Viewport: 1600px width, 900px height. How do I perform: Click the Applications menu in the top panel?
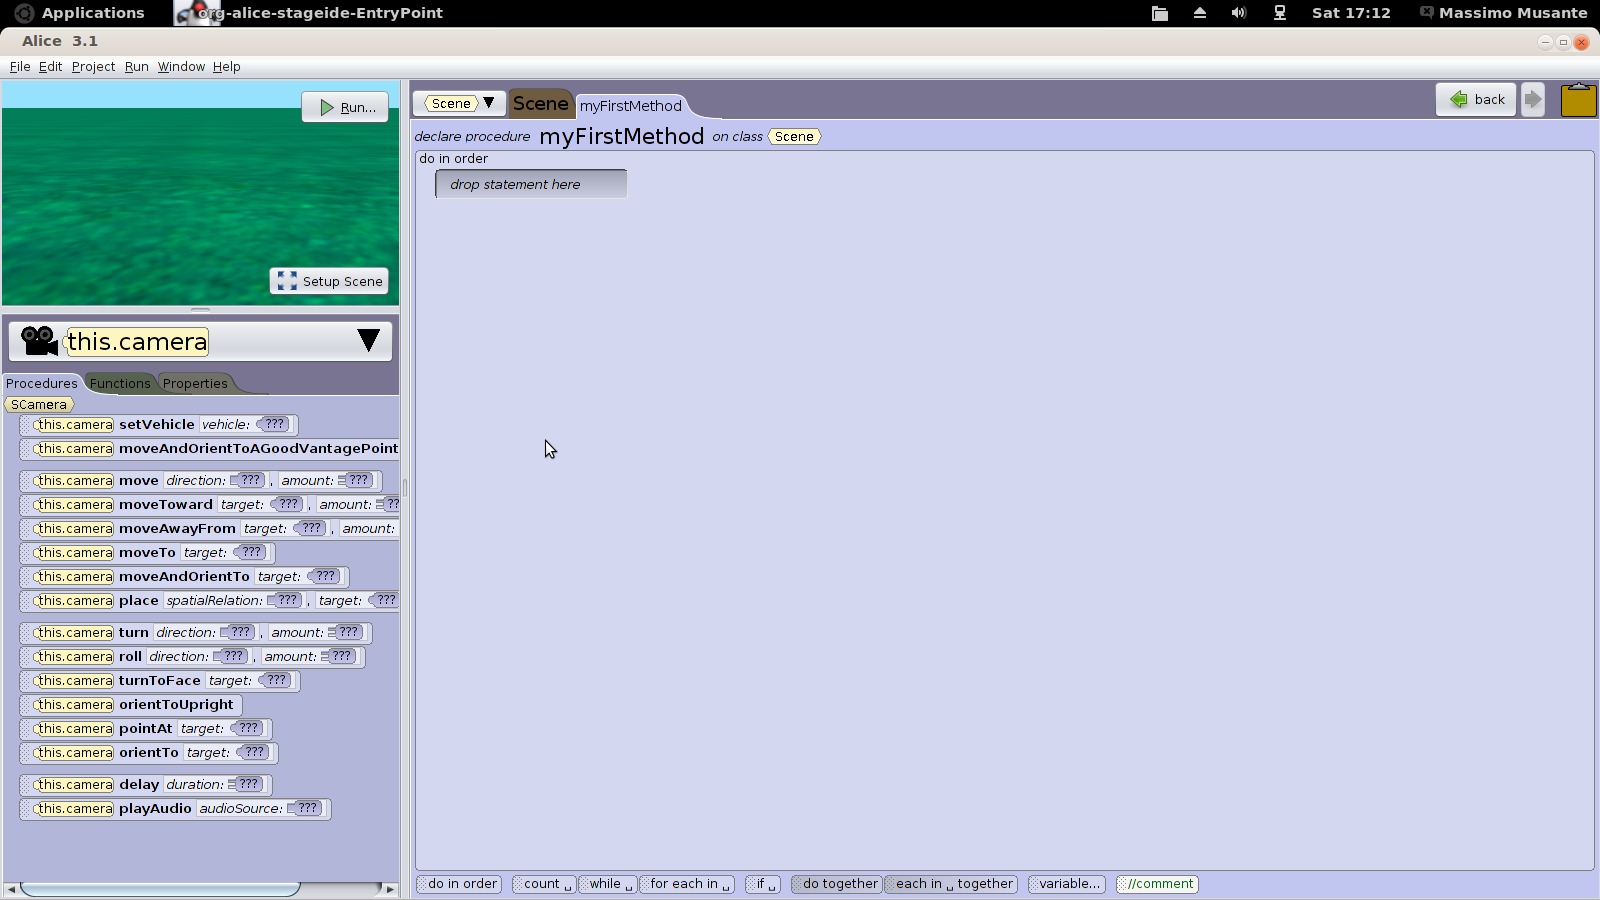click(x=80, y=13)
